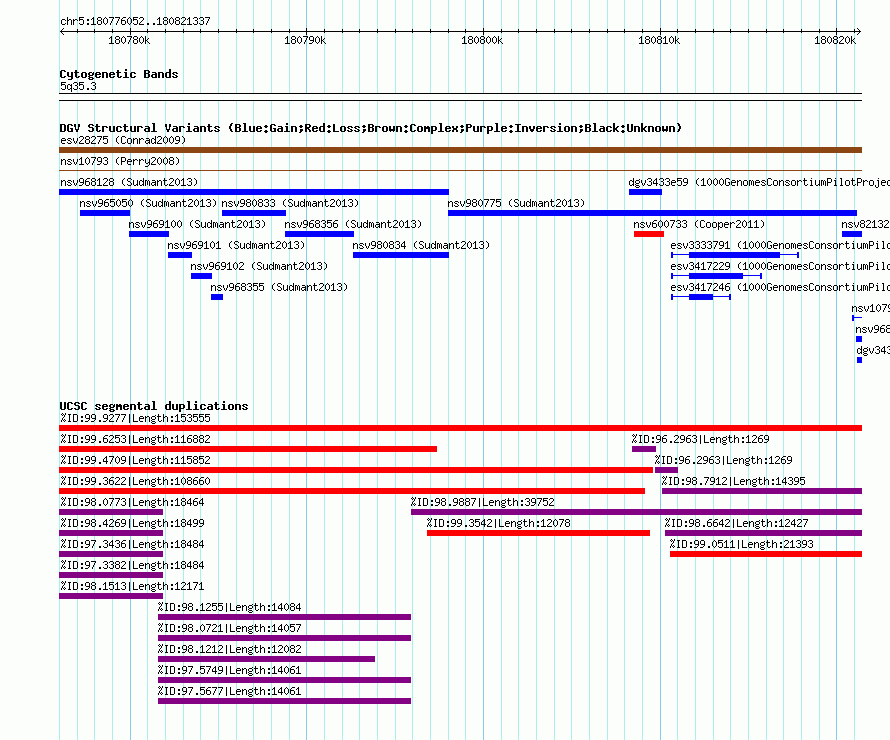Click nsv969101 (Sudmant2013) label
Image resolution: width=890 pixels, height=740 pixels.
(x=236, y=245)
